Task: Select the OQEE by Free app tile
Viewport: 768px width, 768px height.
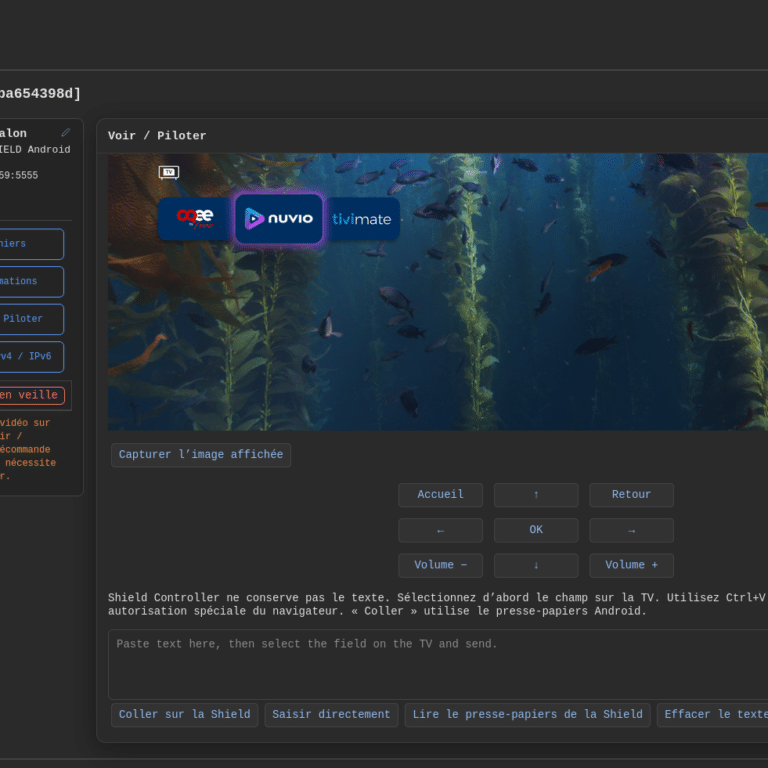Action: (194, 218)
